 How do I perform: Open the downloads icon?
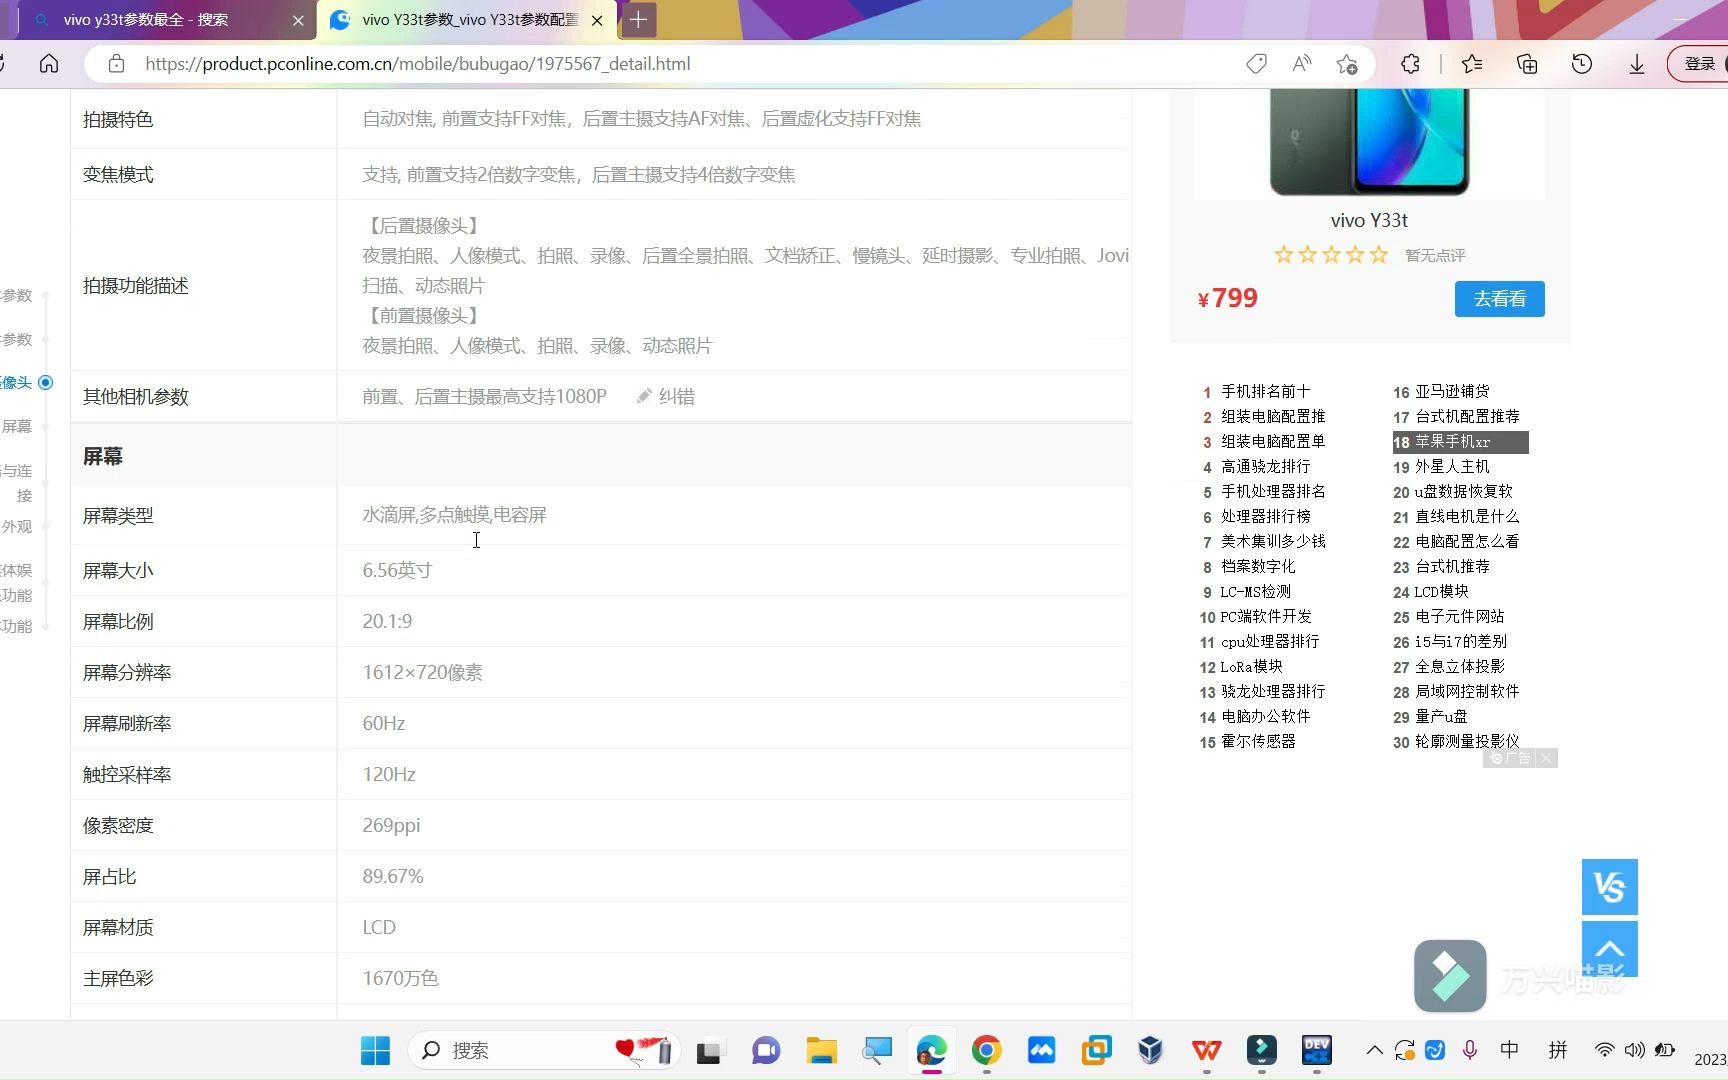click(1637, 64)
